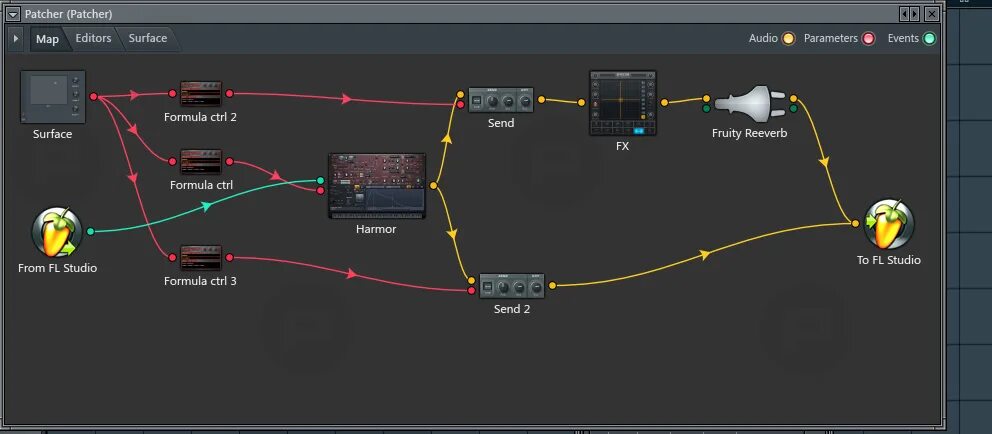
Task: Click Fruity Reeverb green events input port
Action: click(x=707, y=109)
